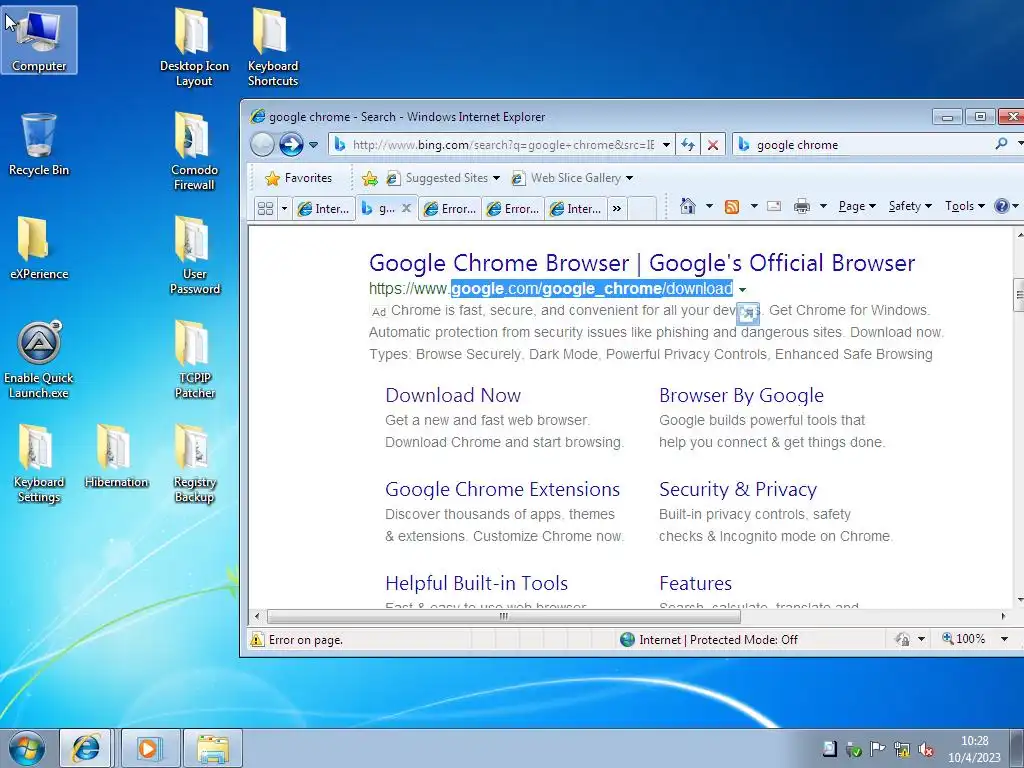
Task: Expand the ad URL dropdown arrow
Action: tap(743, 289)
